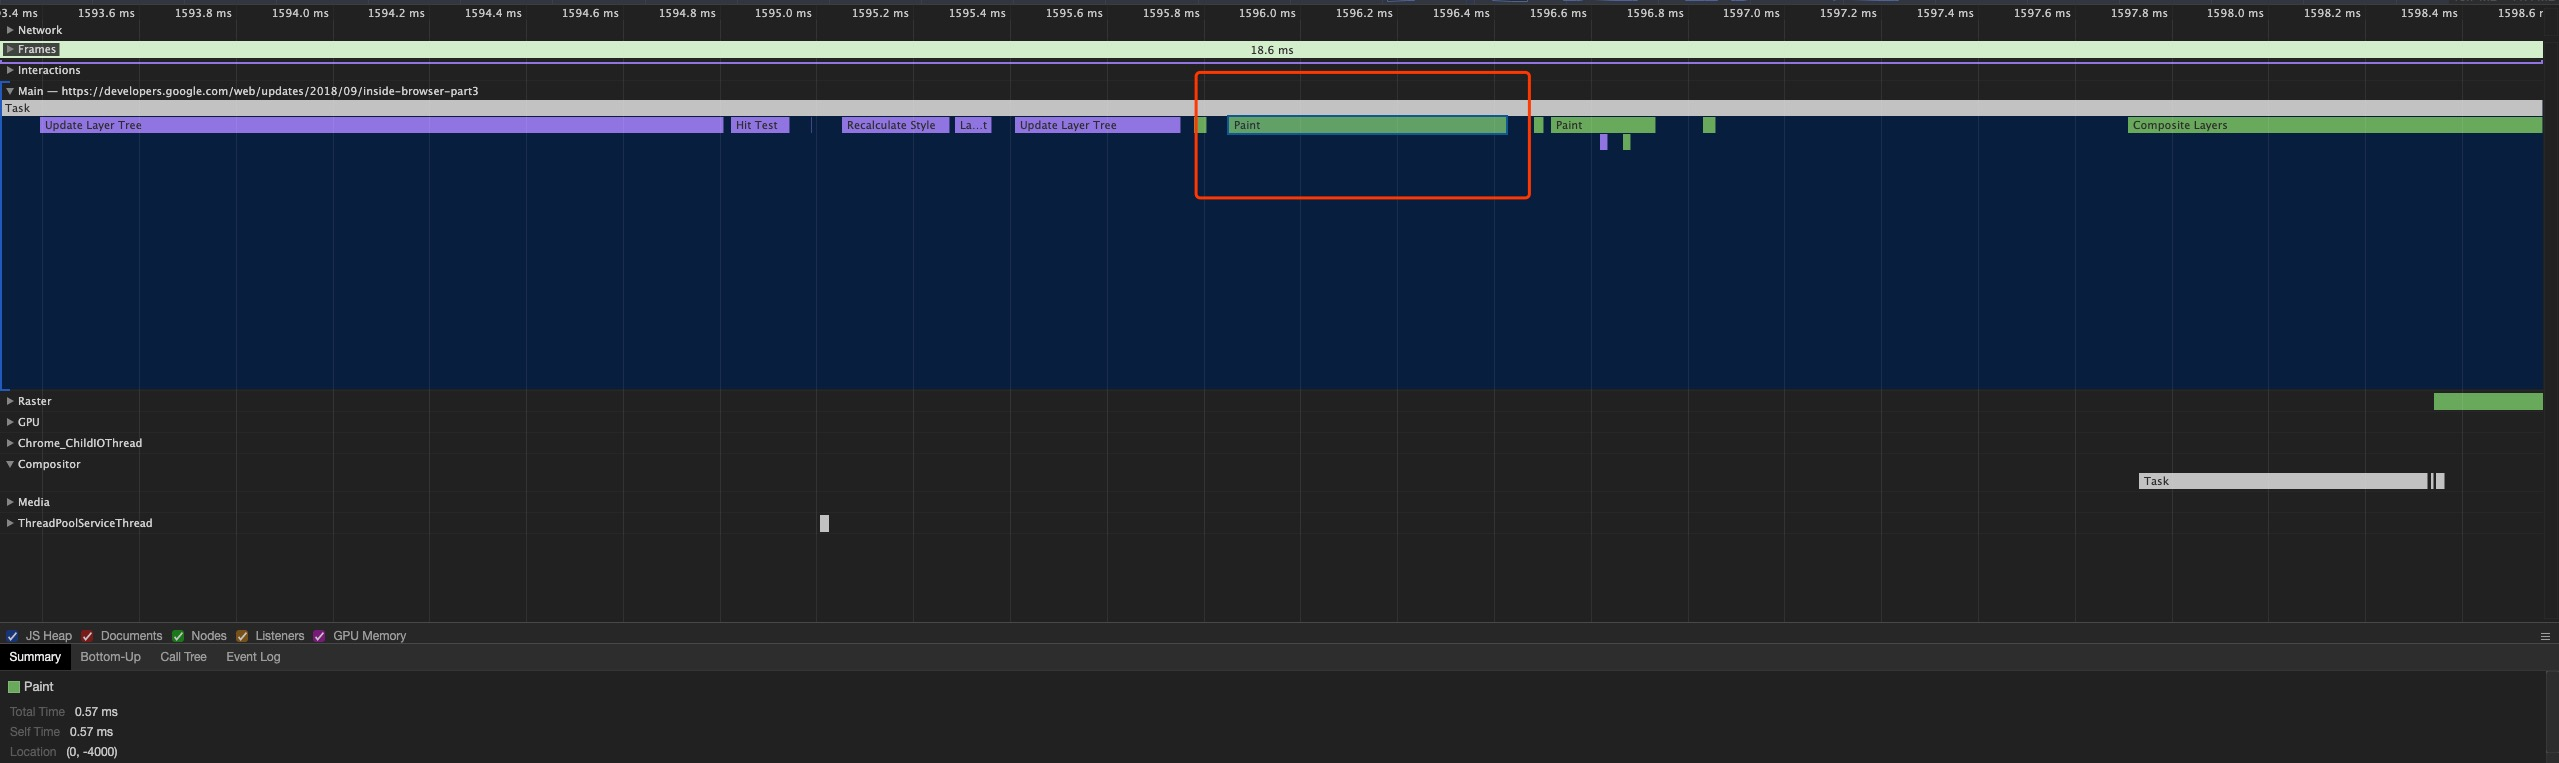Select the 18.6 ms frame bar
The height and width of the screenshot is (763, 2559).
tap(1271, 50)
